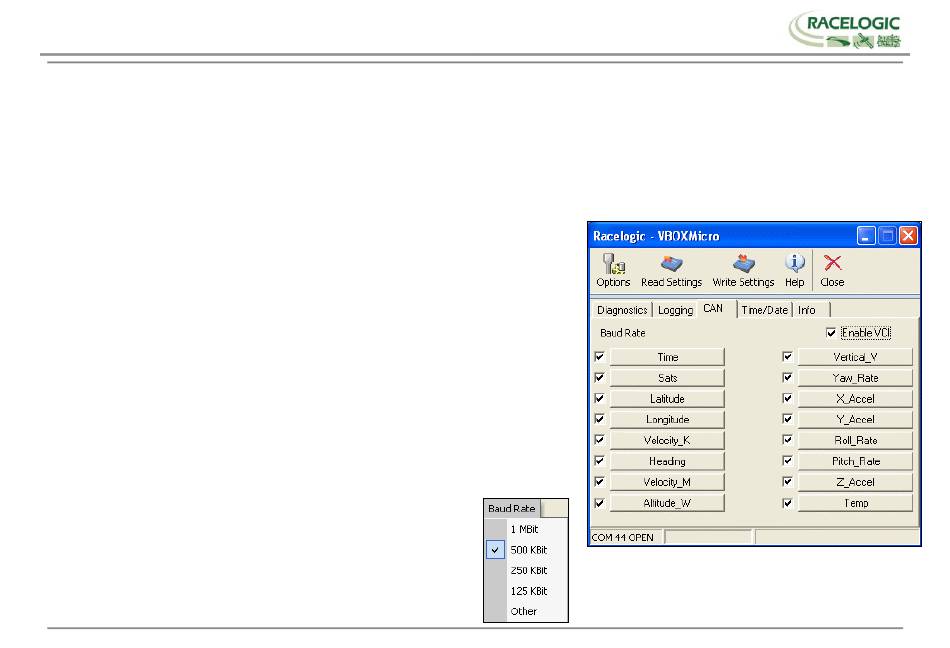Image resolution: width=950 pixels, height=648 pixels.
Task: Open the Info tab
Action: tap(807, 310)
